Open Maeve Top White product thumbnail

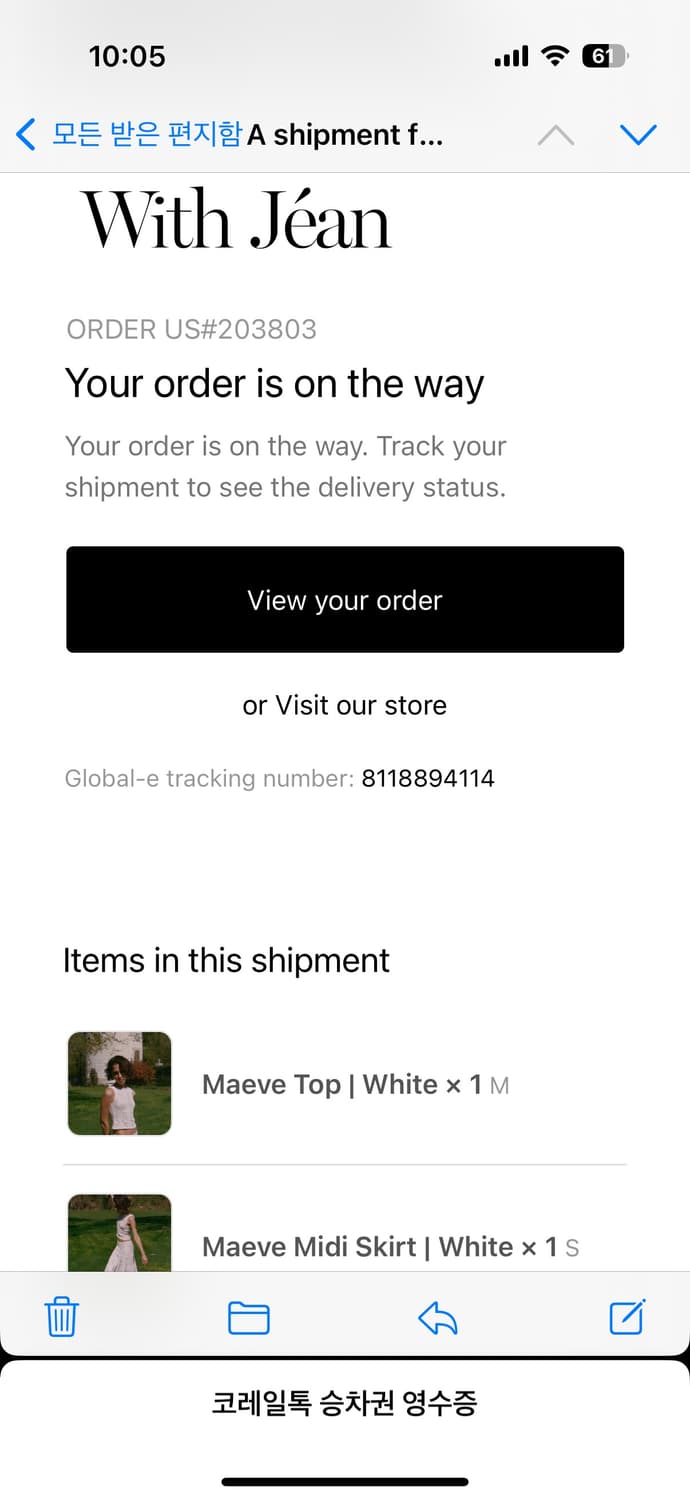point(119,1084)
